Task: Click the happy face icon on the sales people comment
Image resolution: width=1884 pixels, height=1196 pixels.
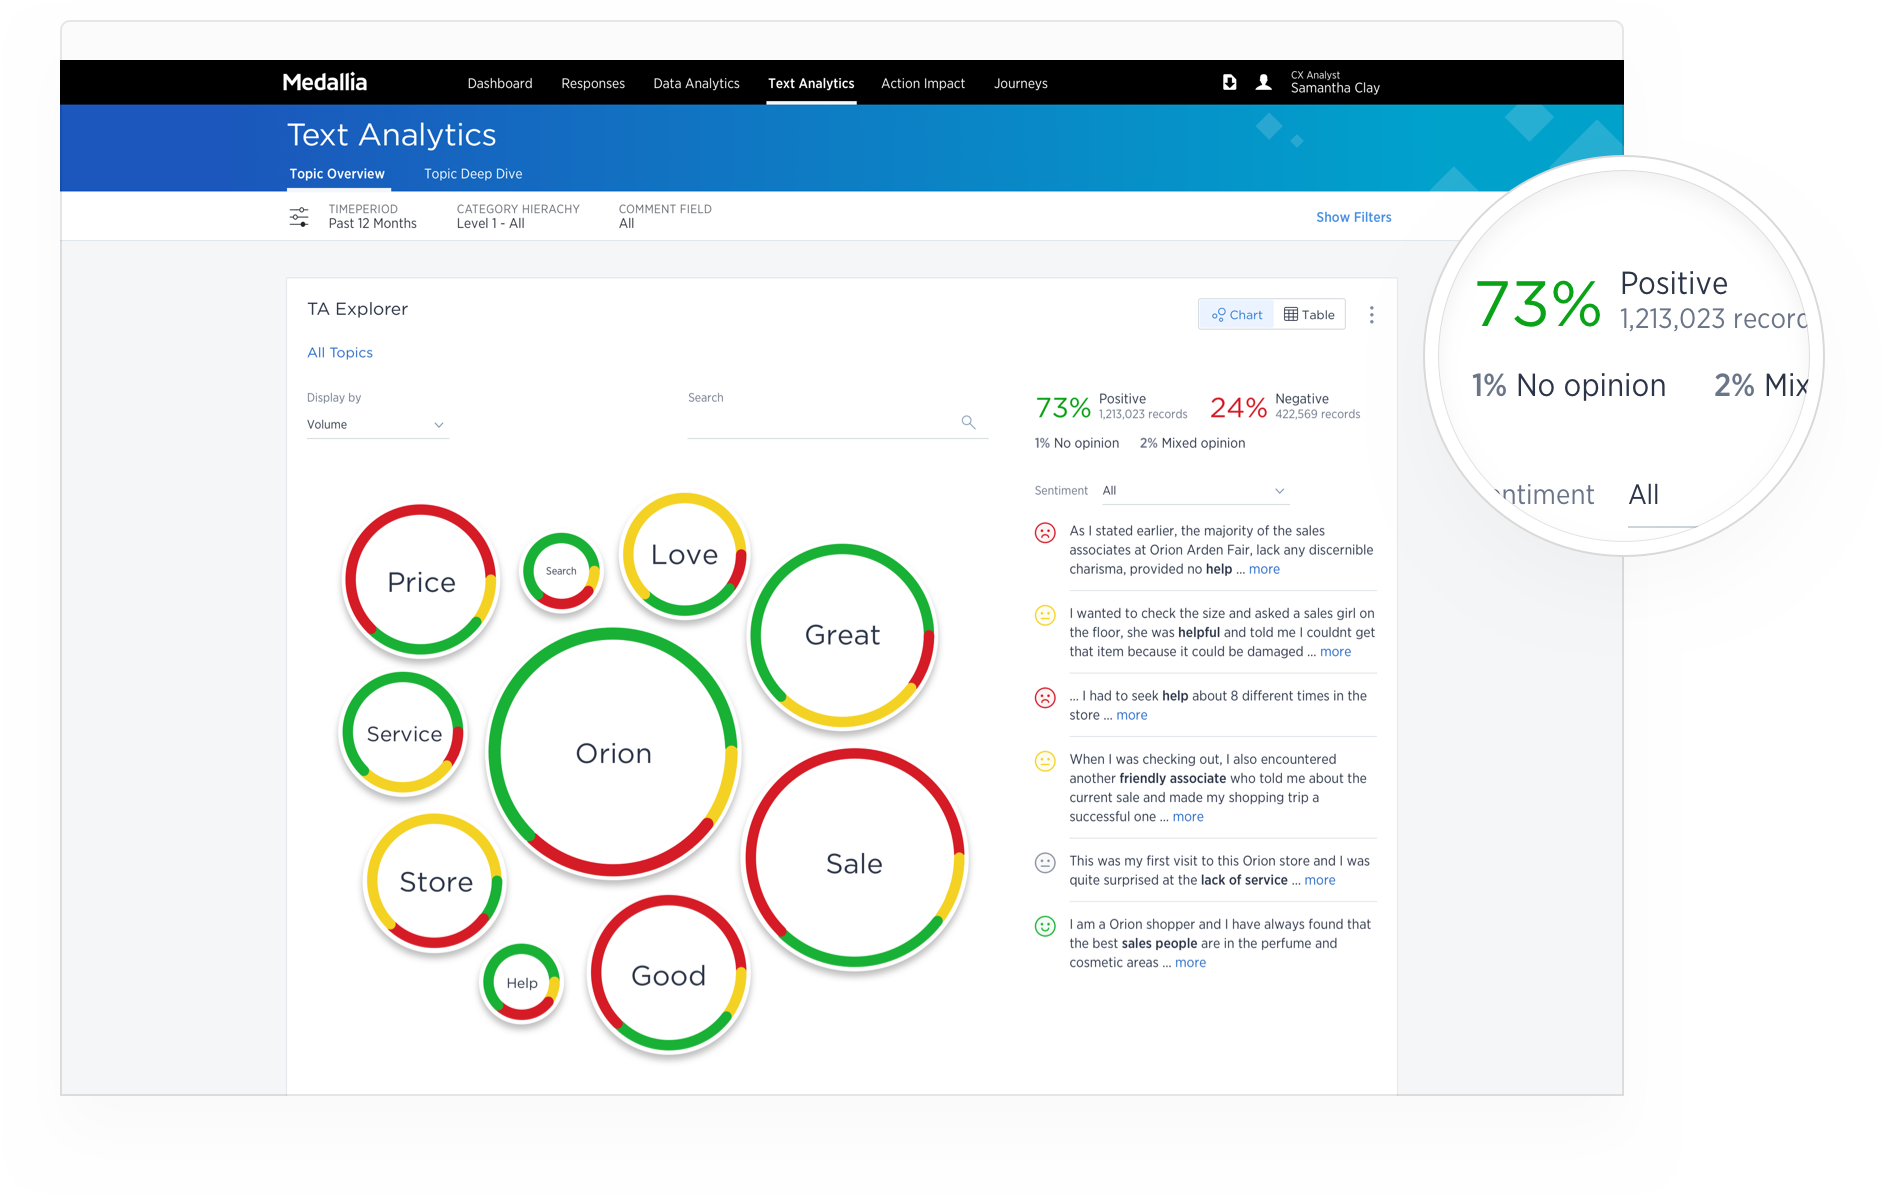Action: point(1045,926)
